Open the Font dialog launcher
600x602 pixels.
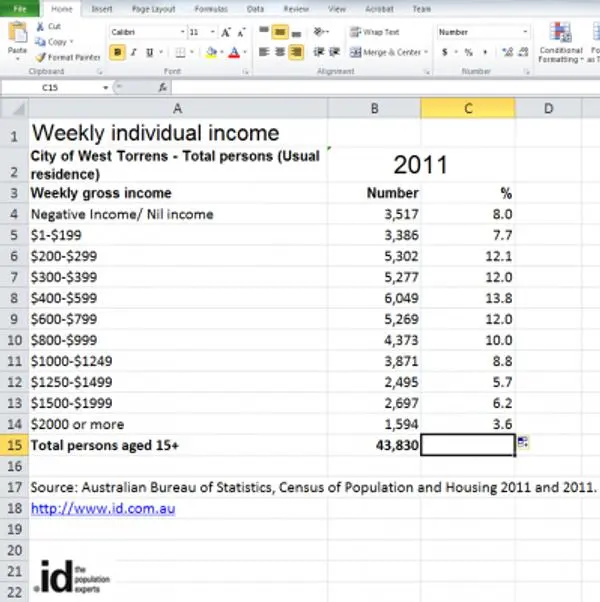click(246, 72)
